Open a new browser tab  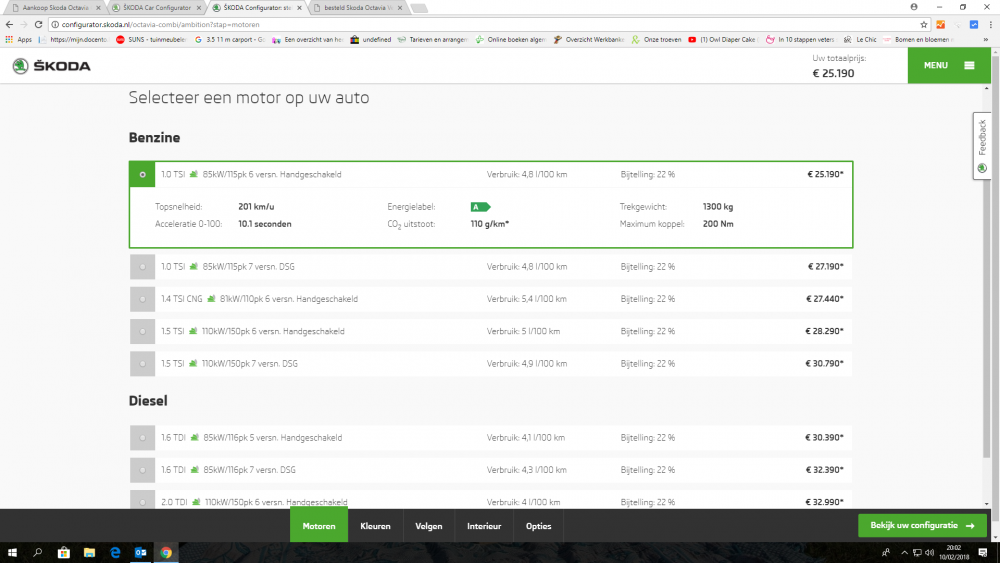click(419, 8)
